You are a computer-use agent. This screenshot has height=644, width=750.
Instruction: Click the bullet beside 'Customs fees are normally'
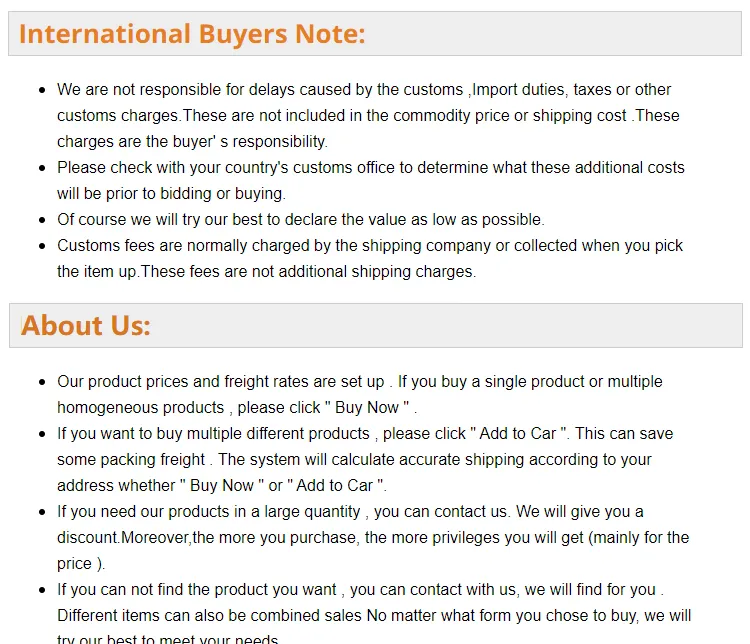pyautogui.click(x=43, y=246)
